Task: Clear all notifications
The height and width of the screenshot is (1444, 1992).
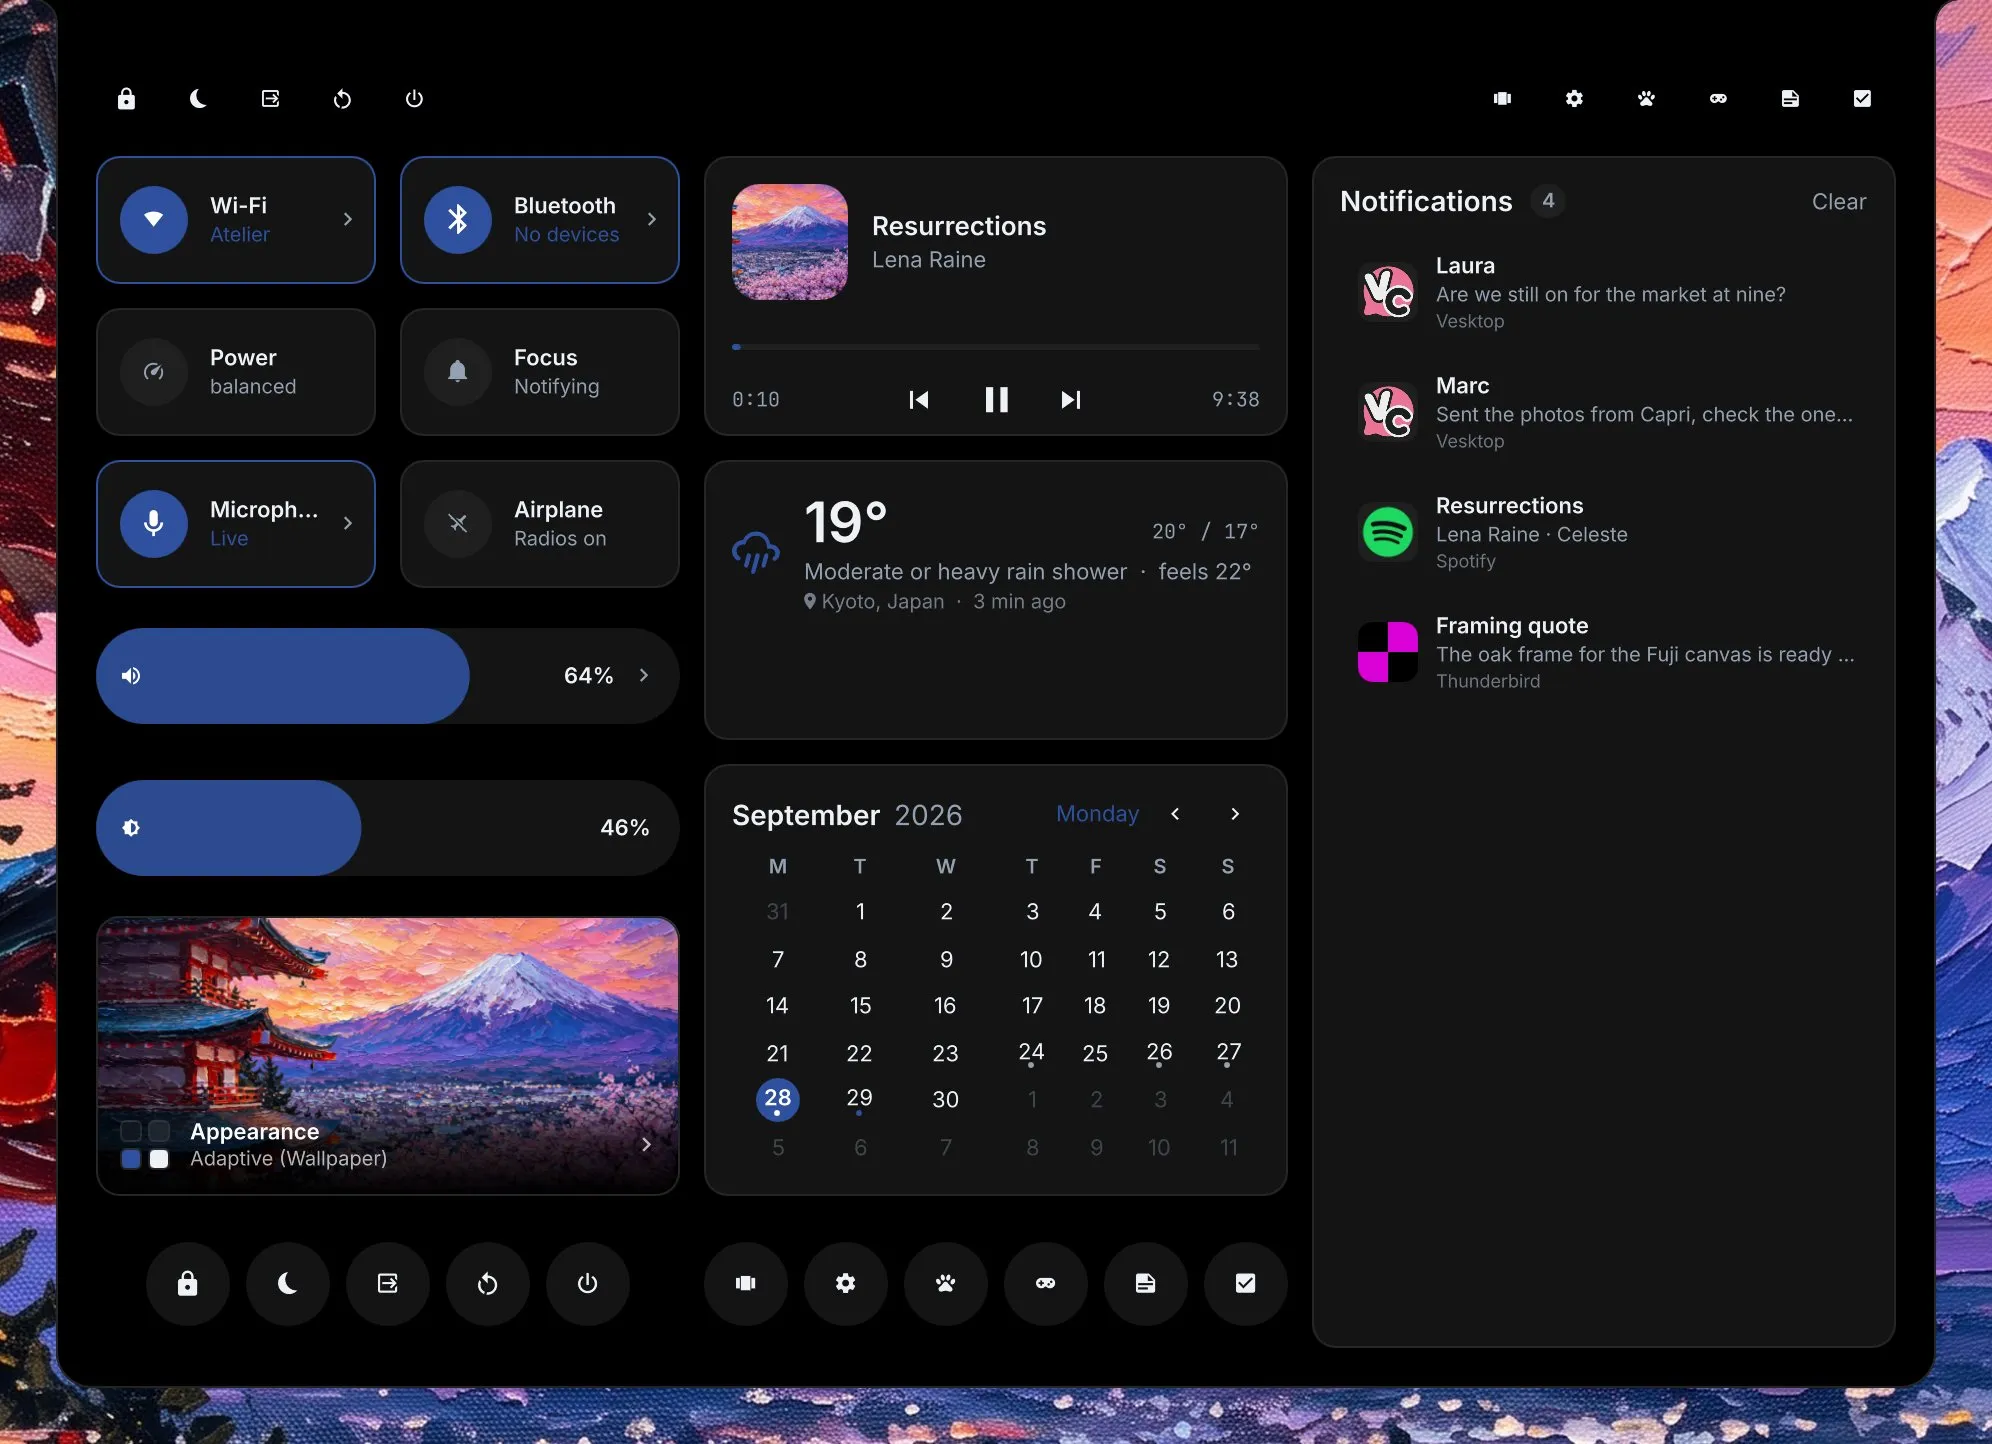Action: tap(1839, 202)
